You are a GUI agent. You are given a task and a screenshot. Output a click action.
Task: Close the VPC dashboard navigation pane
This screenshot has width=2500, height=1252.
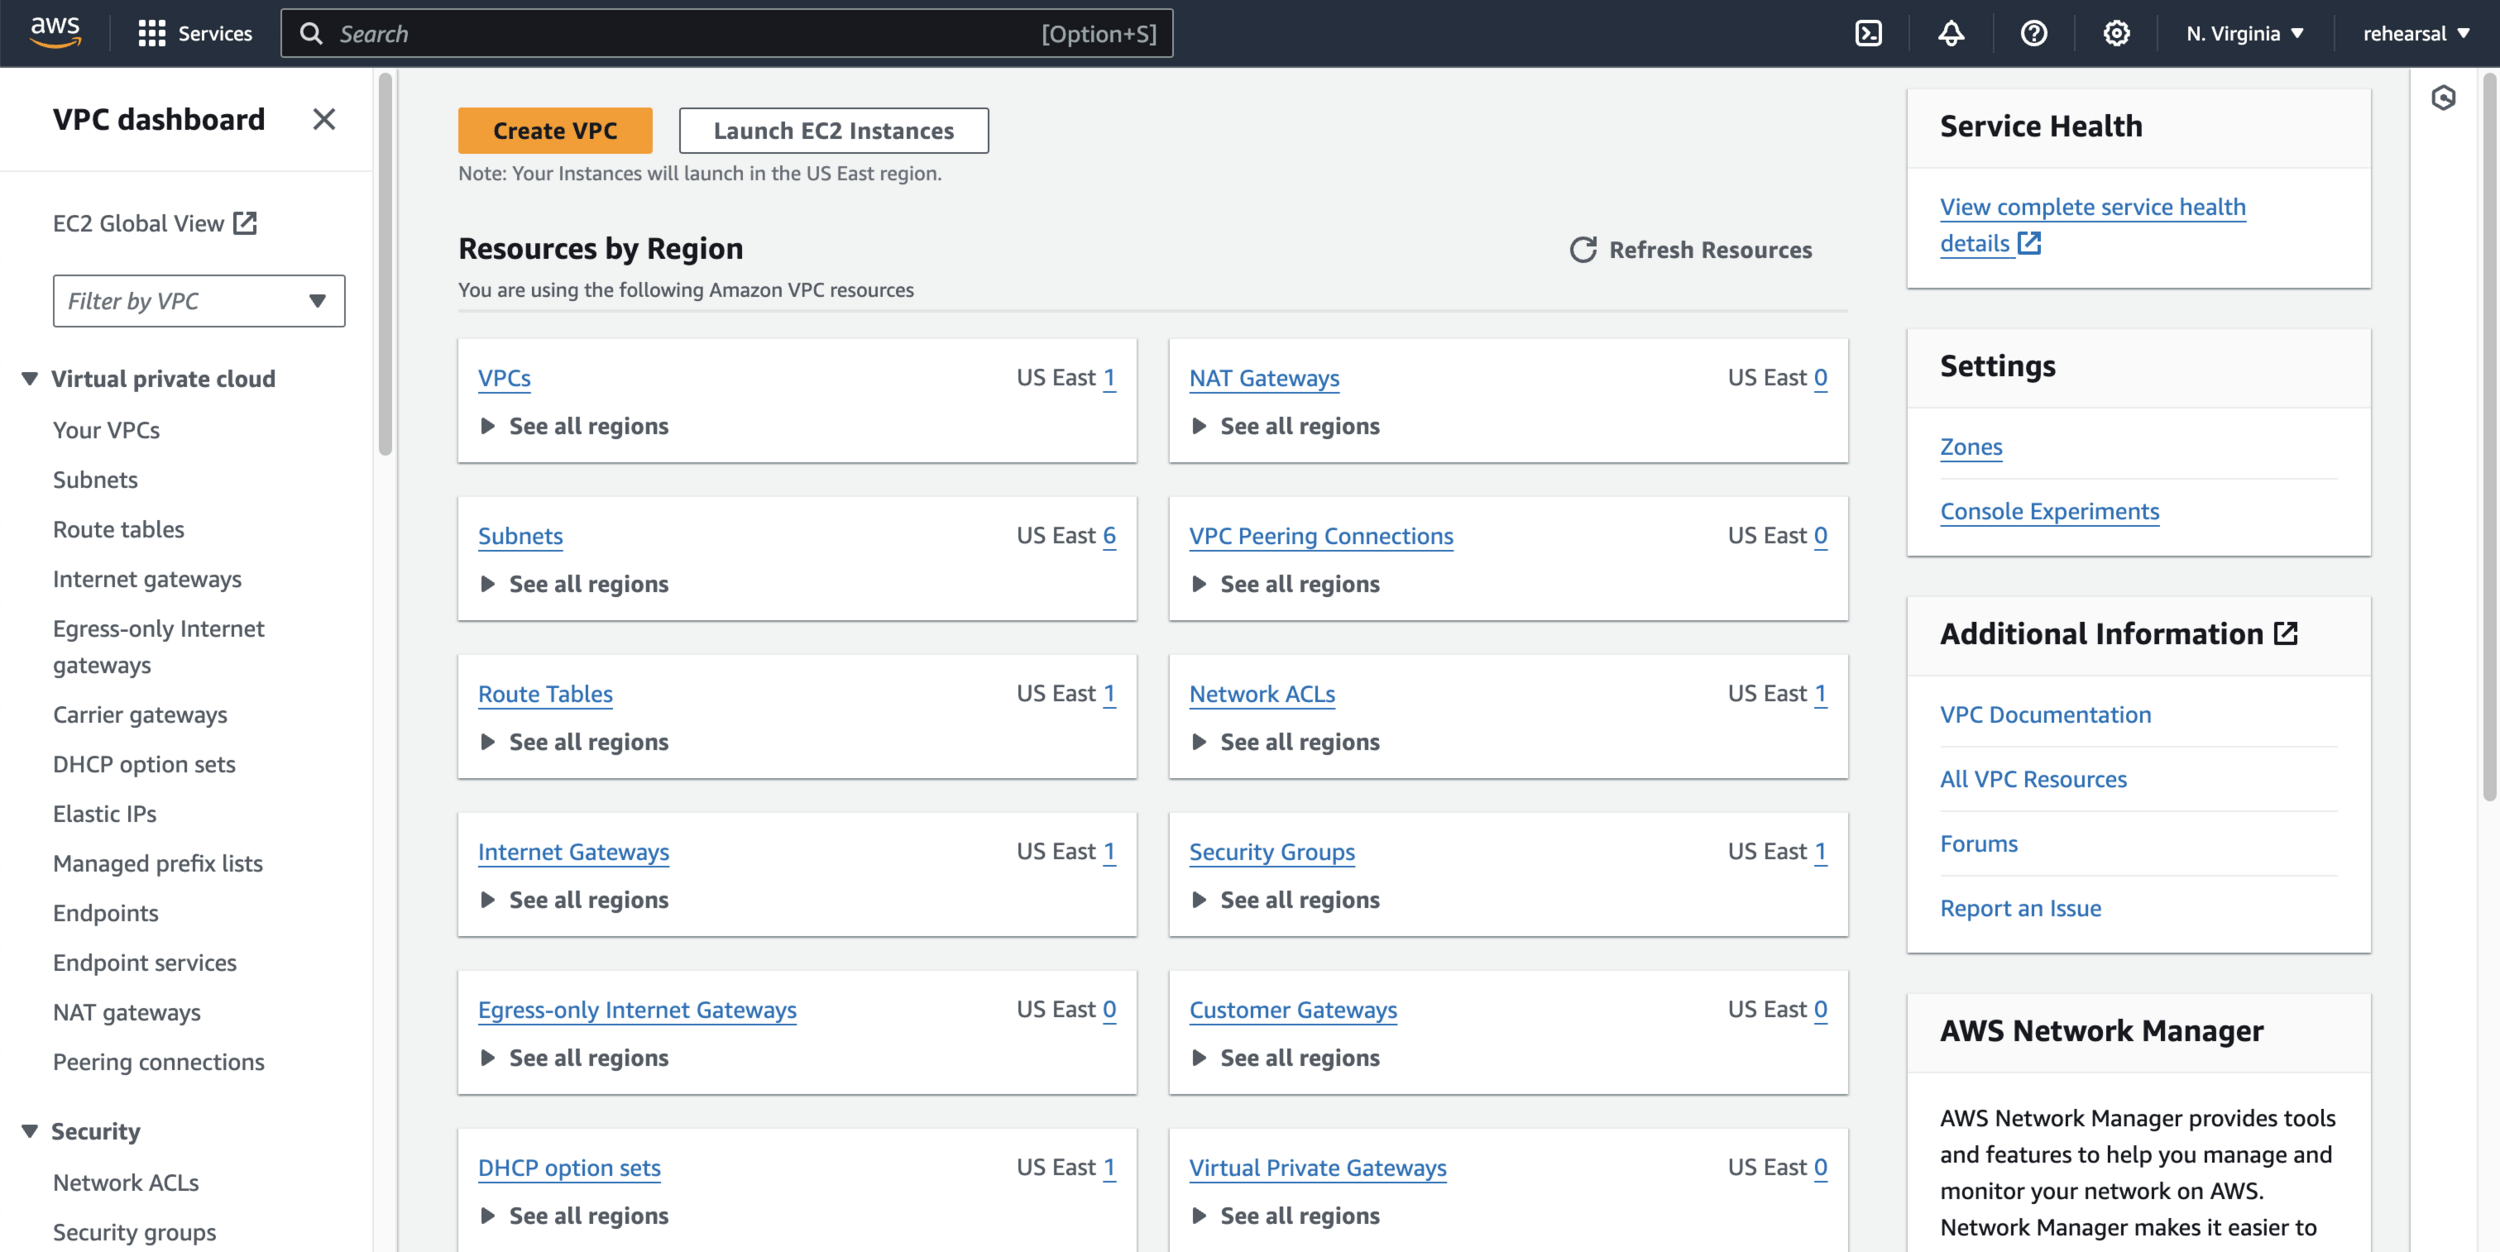coord(323,120)
